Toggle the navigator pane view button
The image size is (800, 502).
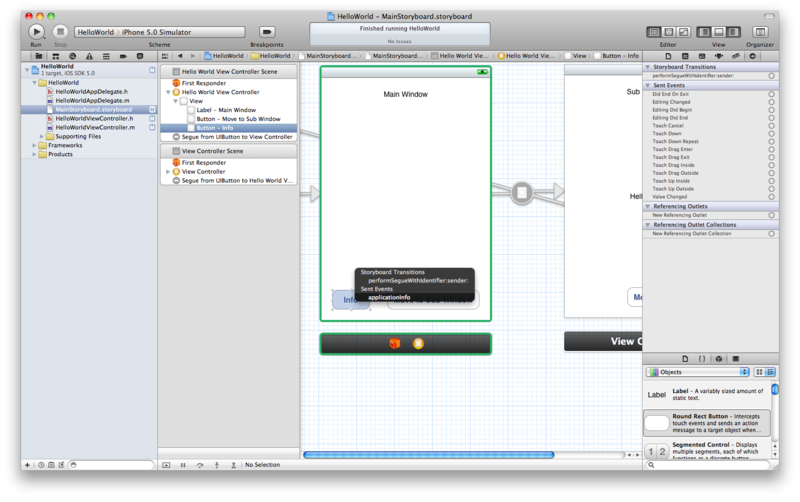click(x=704, y=32)
